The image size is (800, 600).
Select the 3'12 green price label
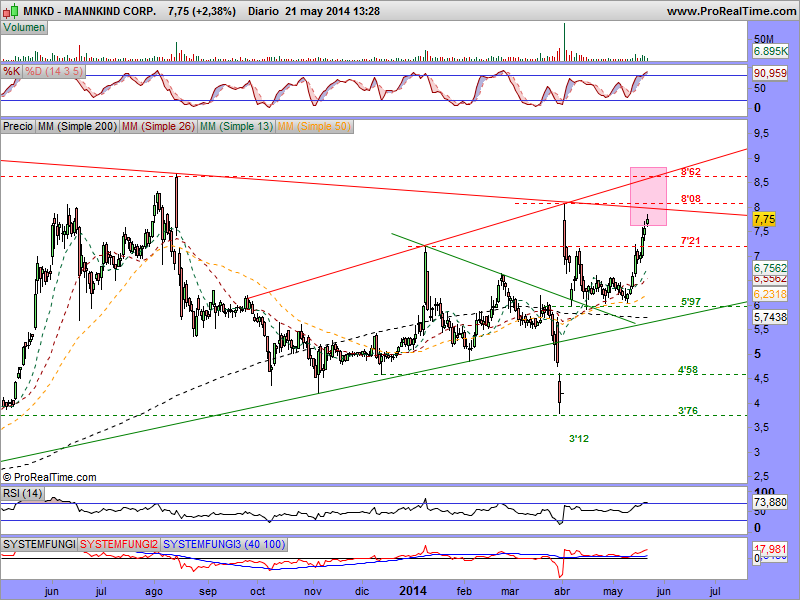pyautogui.click(x=579, y=438)
